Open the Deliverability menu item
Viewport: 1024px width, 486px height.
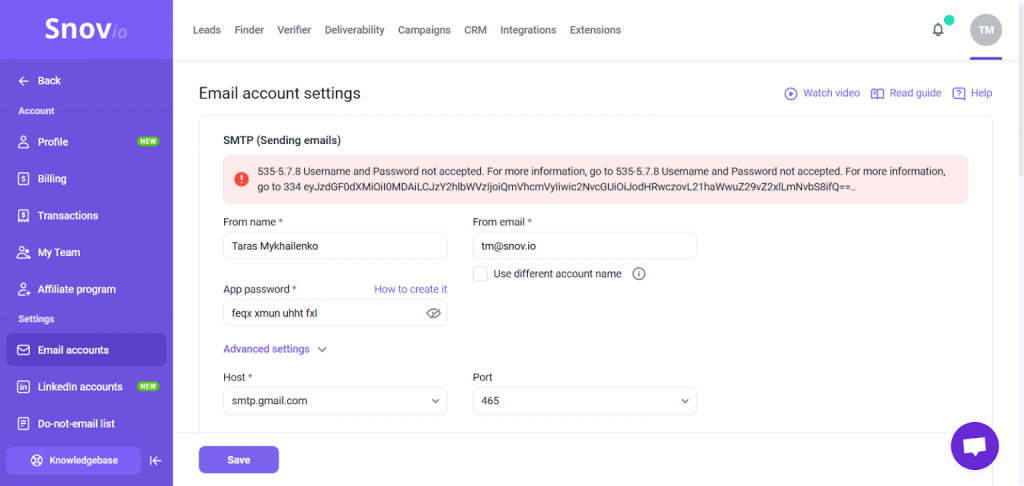click(354, 30)
